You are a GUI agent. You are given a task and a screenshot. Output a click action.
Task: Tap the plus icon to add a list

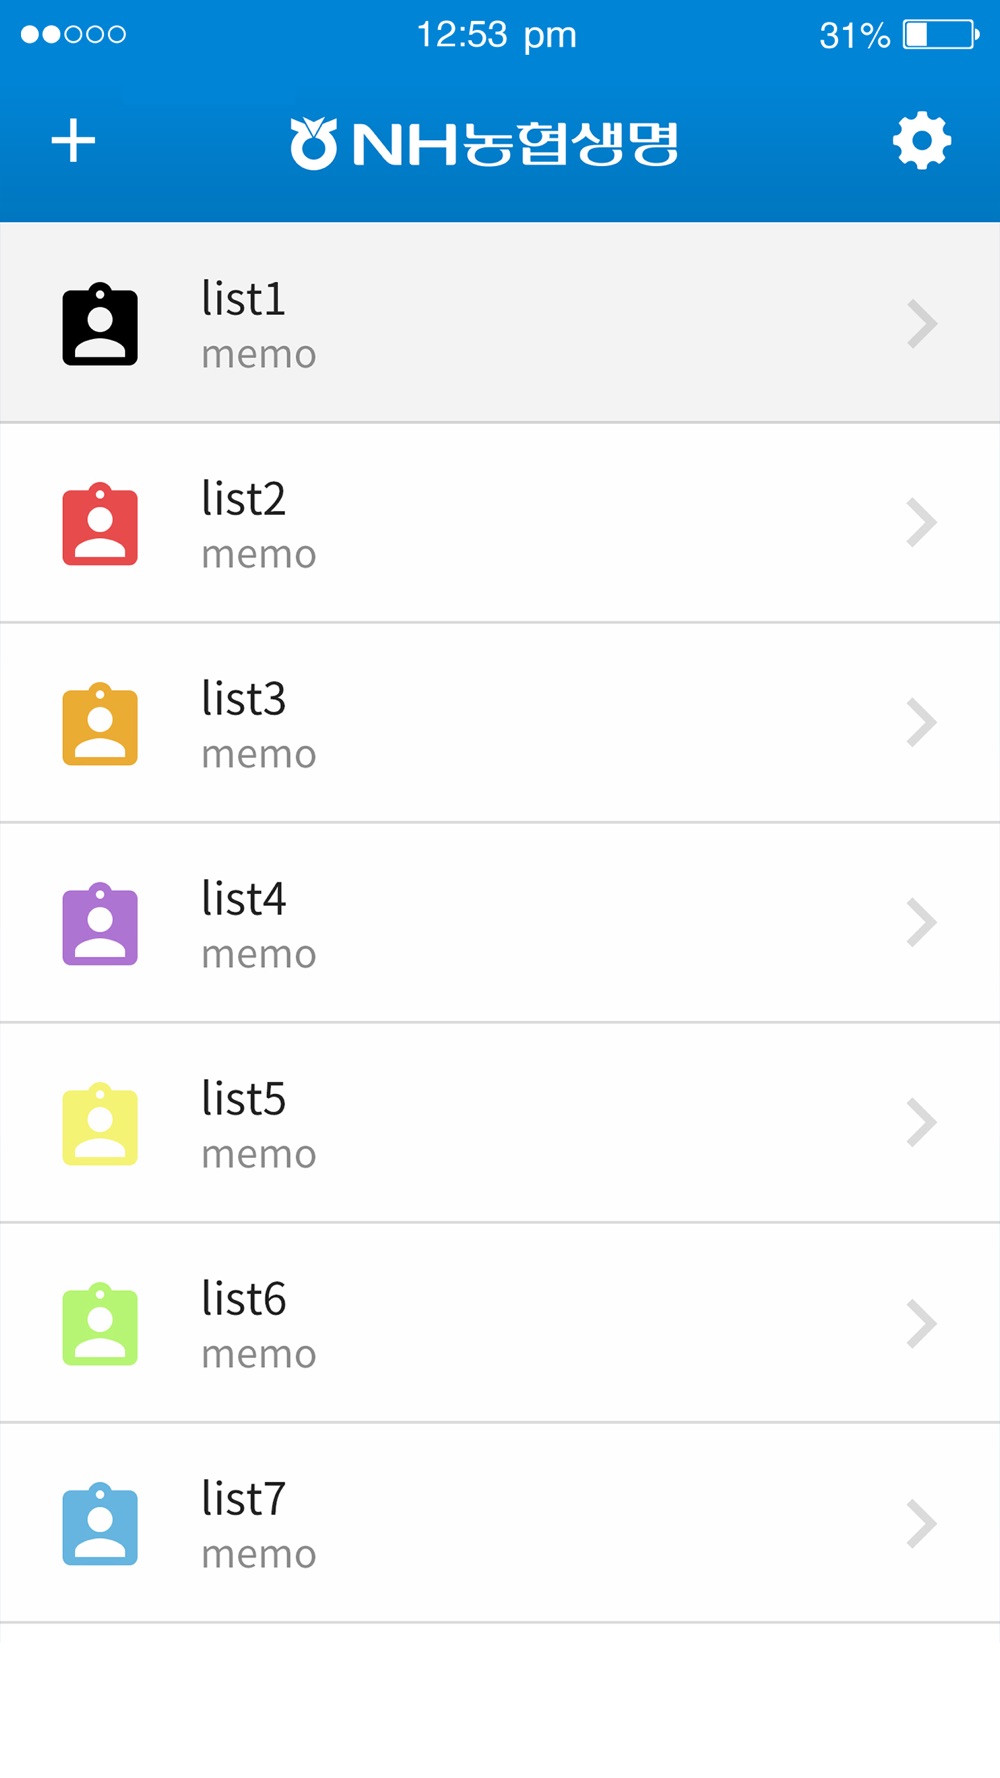[x=73, y=140]
